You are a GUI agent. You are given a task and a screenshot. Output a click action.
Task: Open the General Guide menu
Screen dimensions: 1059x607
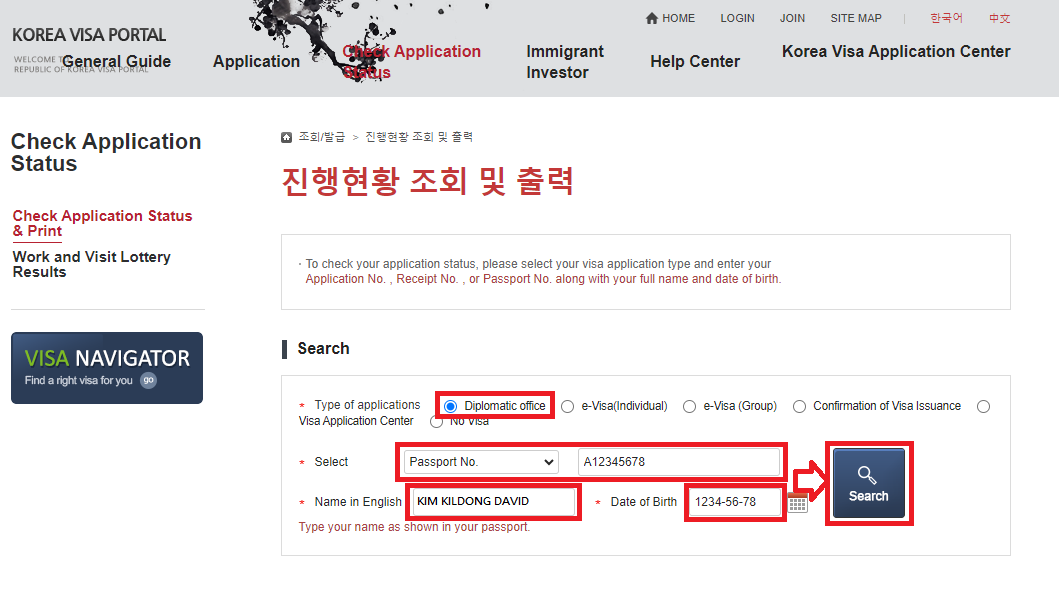tap(116, 61)
